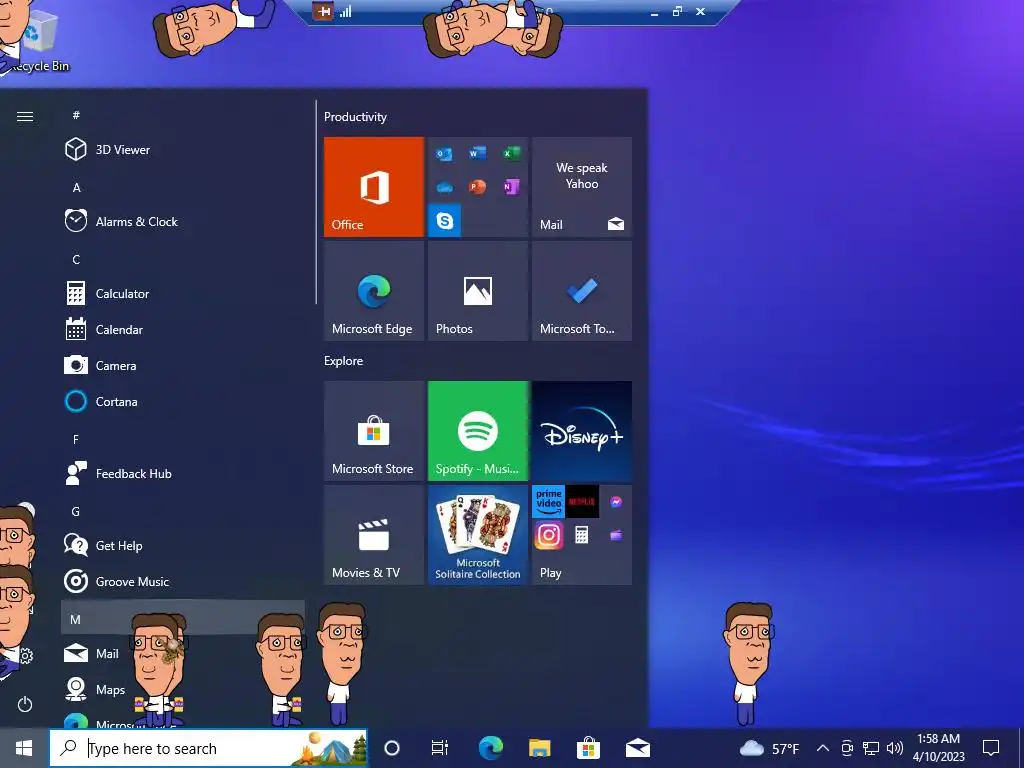Launch Edge from the taskbar
This screenshot has width=1024, height=768.
click(490, 748)
